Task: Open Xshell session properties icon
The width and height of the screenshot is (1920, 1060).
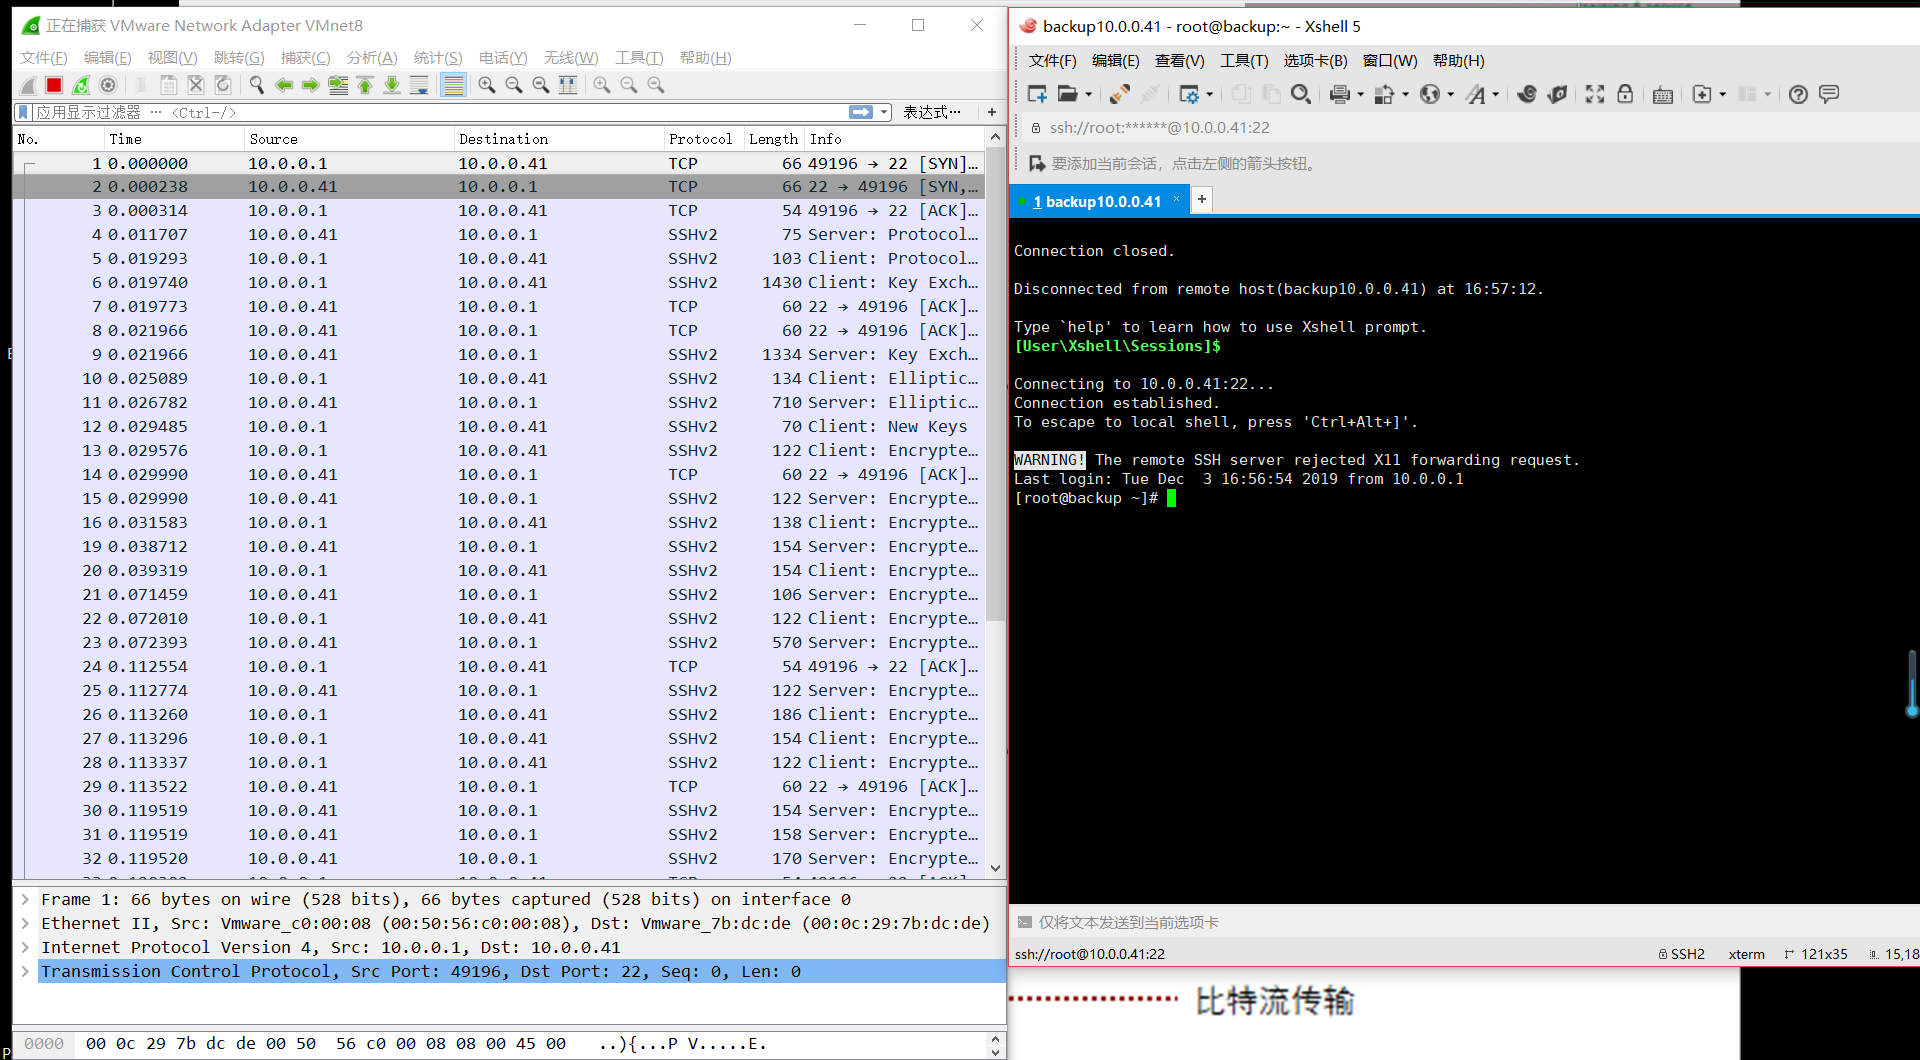Action: pos(1188,94)
